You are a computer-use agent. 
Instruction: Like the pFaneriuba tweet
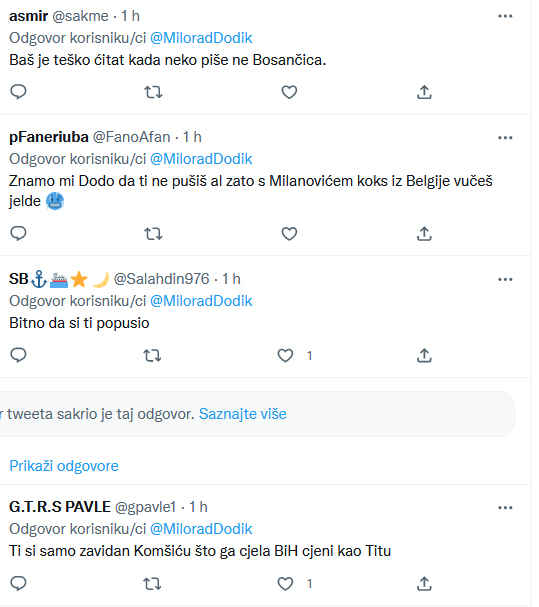click(289, 234)
